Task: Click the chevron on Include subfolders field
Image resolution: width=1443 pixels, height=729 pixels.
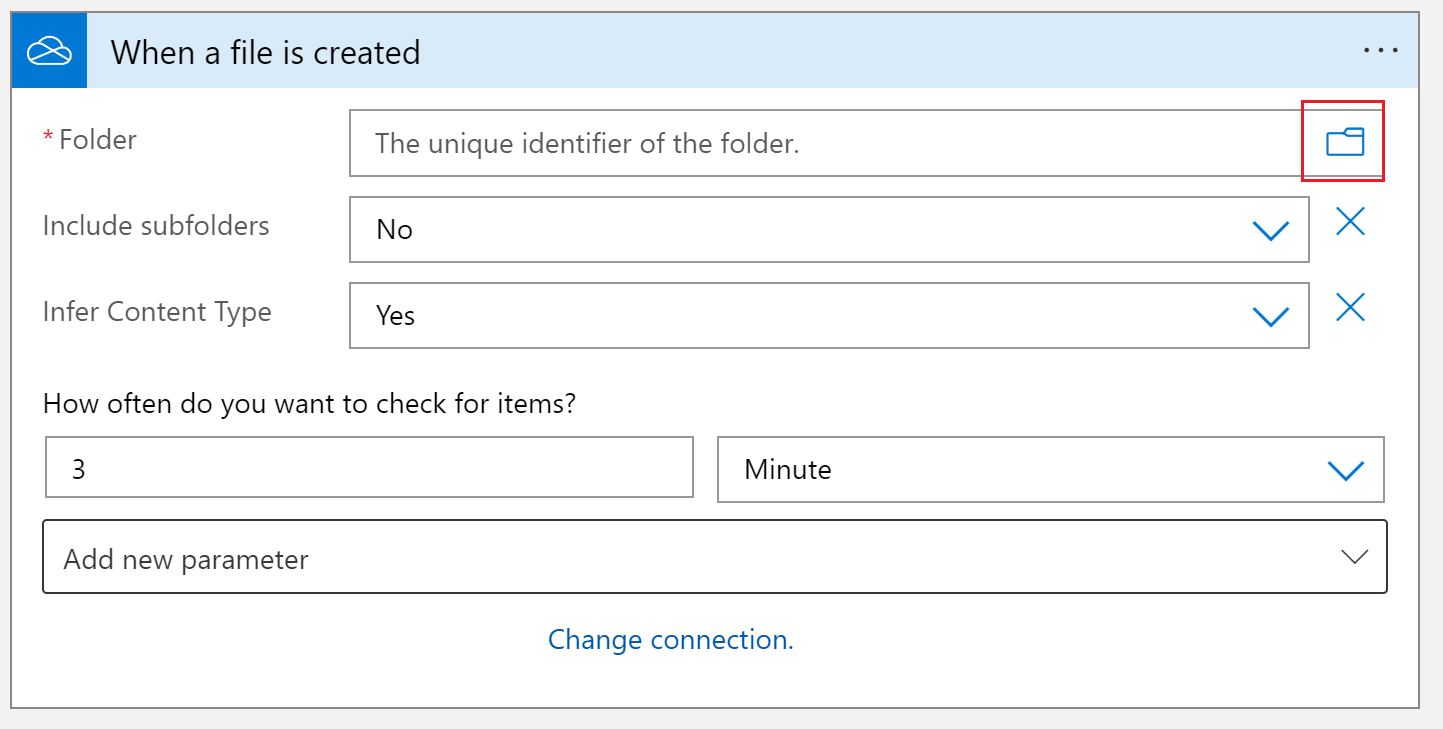Action: (1271, 229)
